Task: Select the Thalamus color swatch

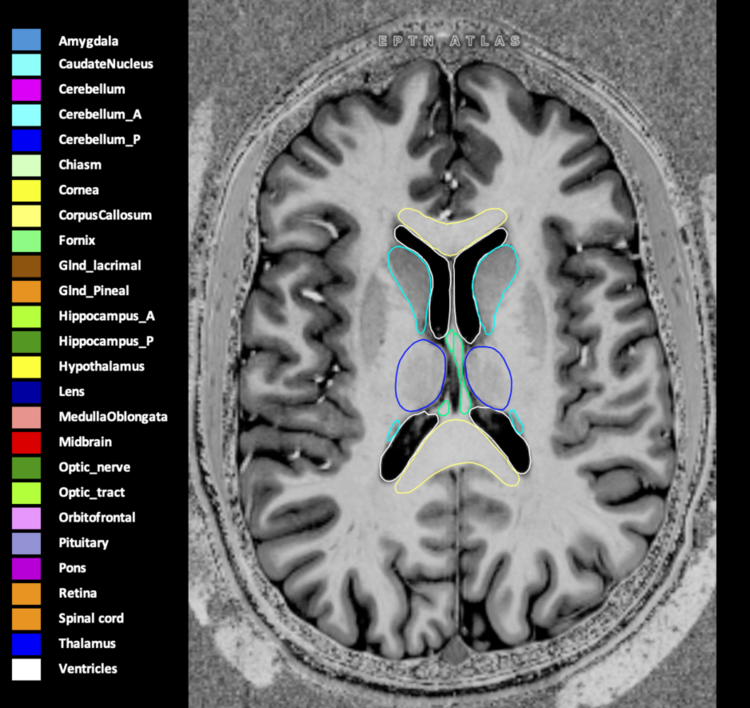Action: [26, 644]
